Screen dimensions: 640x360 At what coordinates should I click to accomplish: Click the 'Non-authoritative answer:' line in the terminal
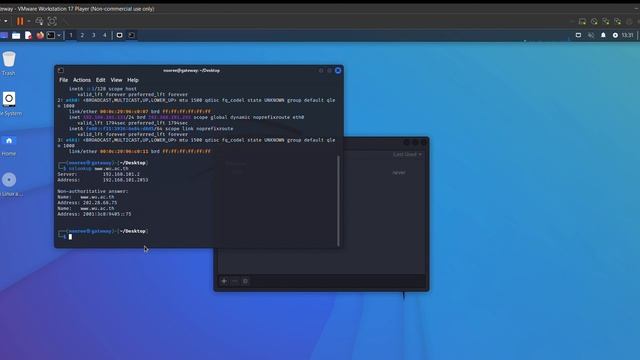(93, 191)
